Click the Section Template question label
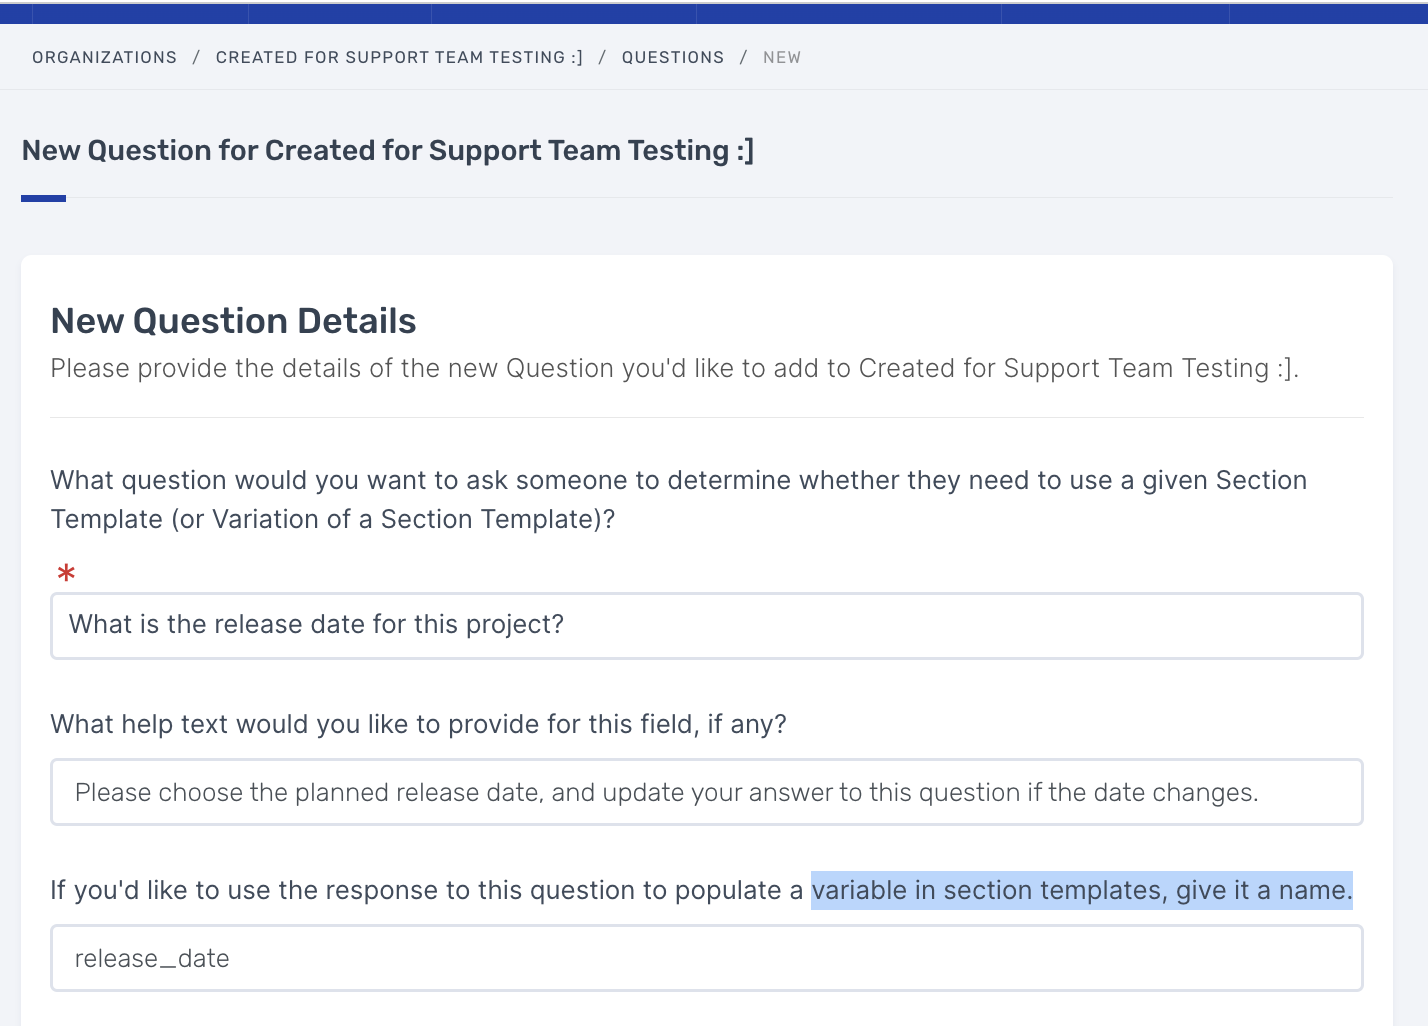1428x1026 pixels. pos(679,500)
